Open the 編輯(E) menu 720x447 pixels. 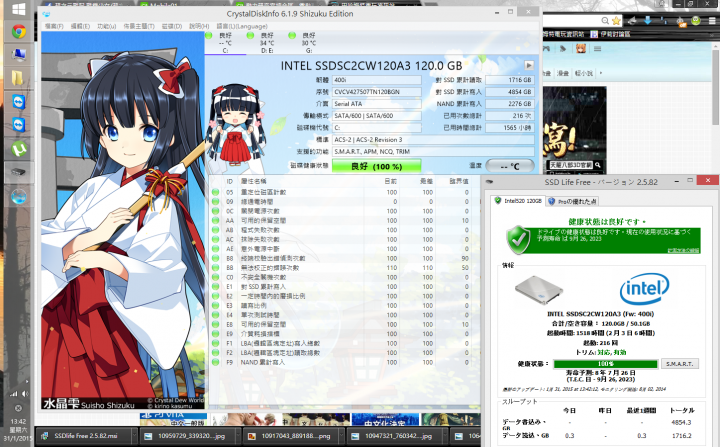click(x=80, y=26)
